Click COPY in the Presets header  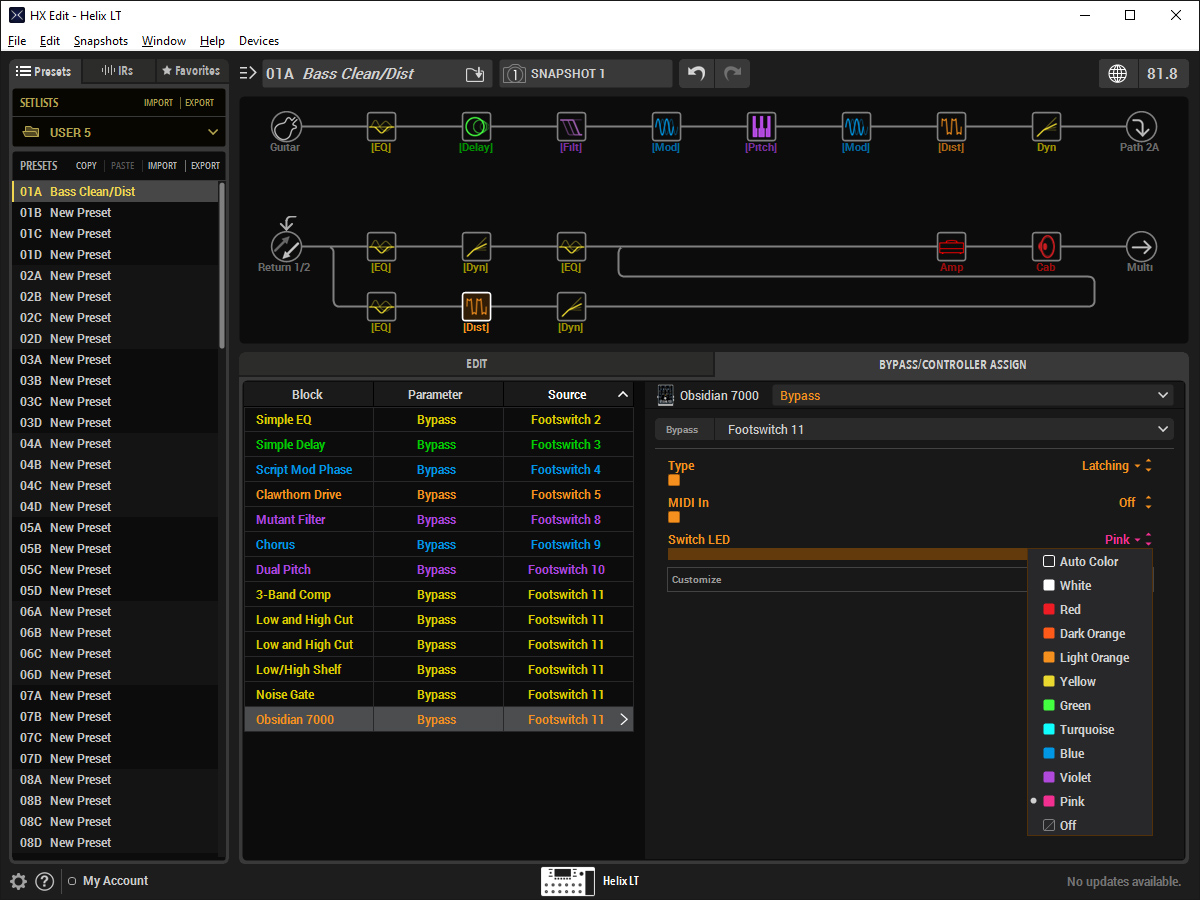[x=87, y=166]
